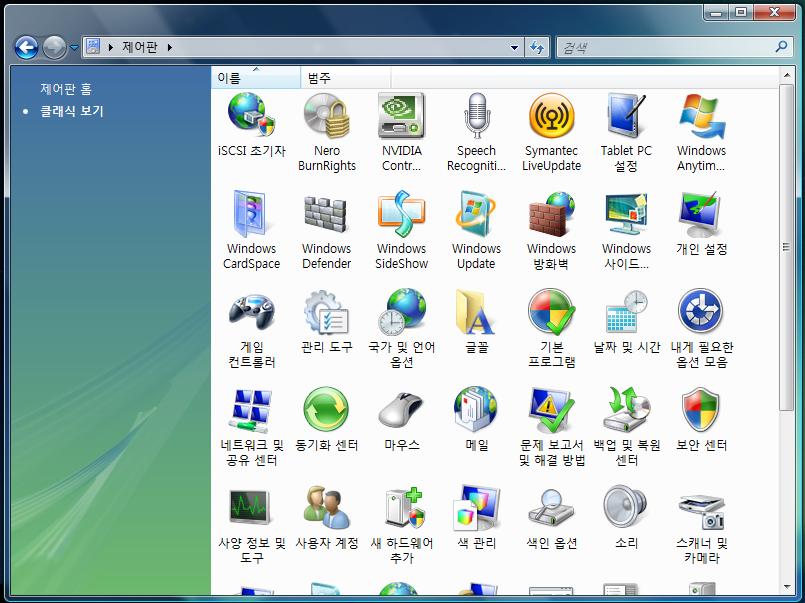
Task: Select 클래식 보기 link
Action: pyautogui.click(x=71, y=111)
